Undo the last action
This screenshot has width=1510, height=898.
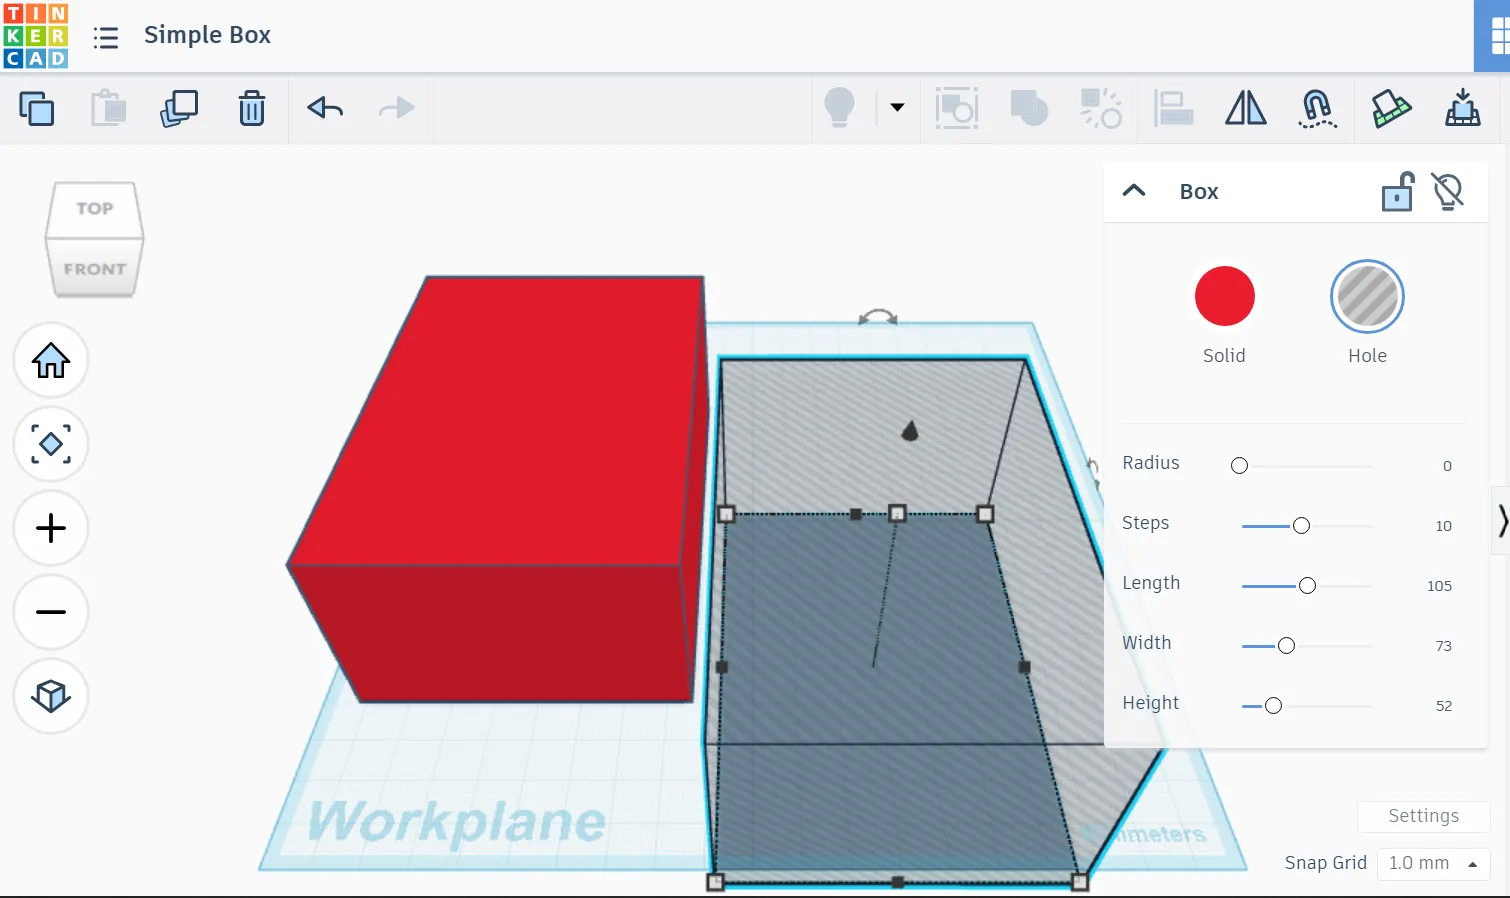pyautogui.click(x=325, y=108)
